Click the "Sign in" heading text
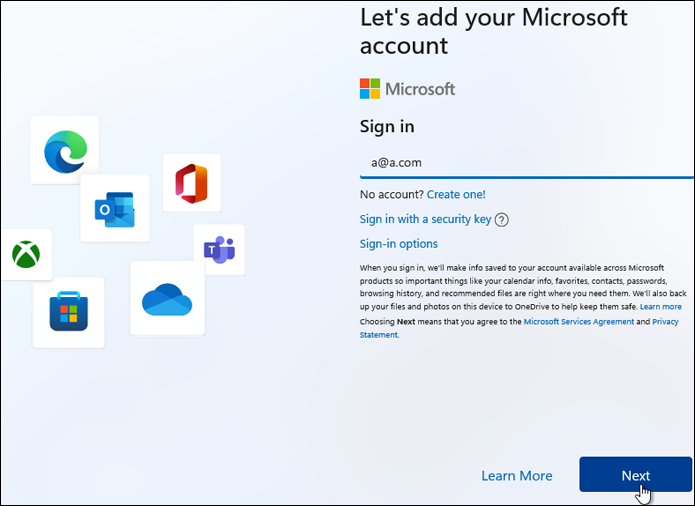Viewport: 695px width, 506px height. tap(387, 127)
